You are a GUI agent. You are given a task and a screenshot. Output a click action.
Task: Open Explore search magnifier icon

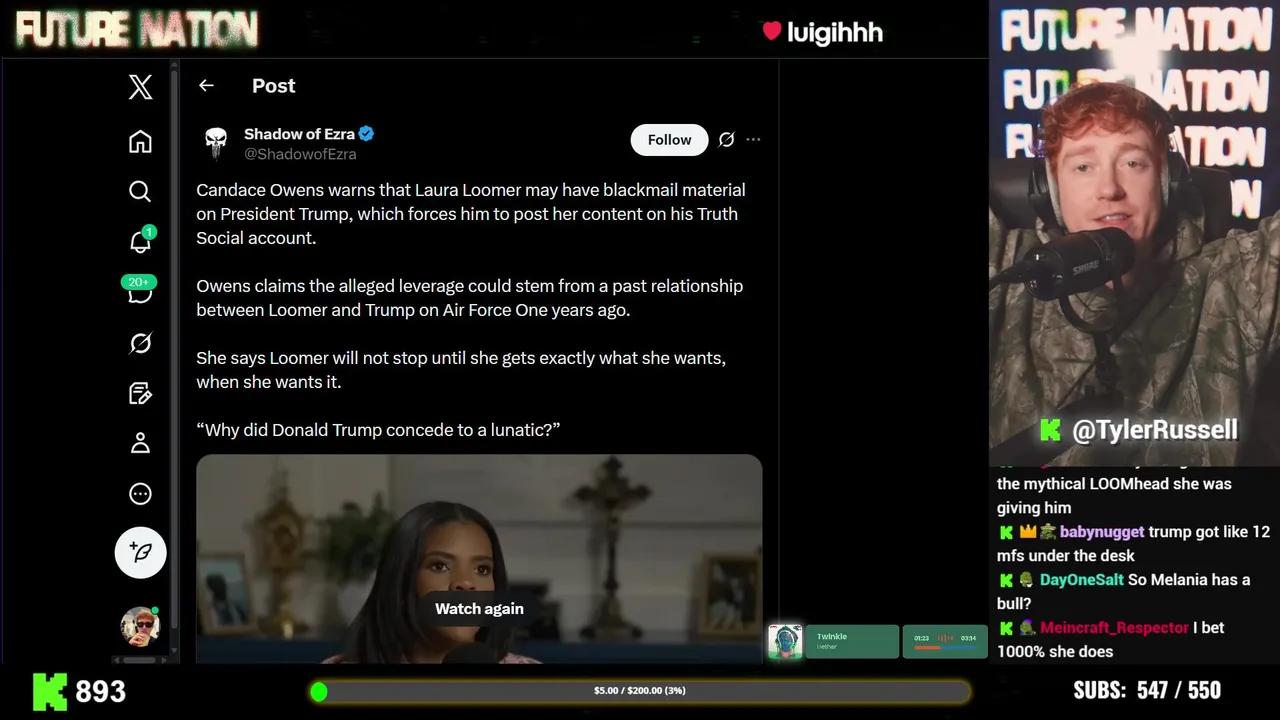point(140,191)
